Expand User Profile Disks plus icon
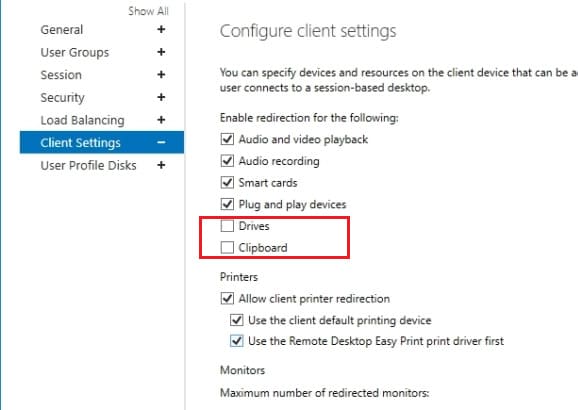This screenshot has width=578, height=410. point(161,165)
